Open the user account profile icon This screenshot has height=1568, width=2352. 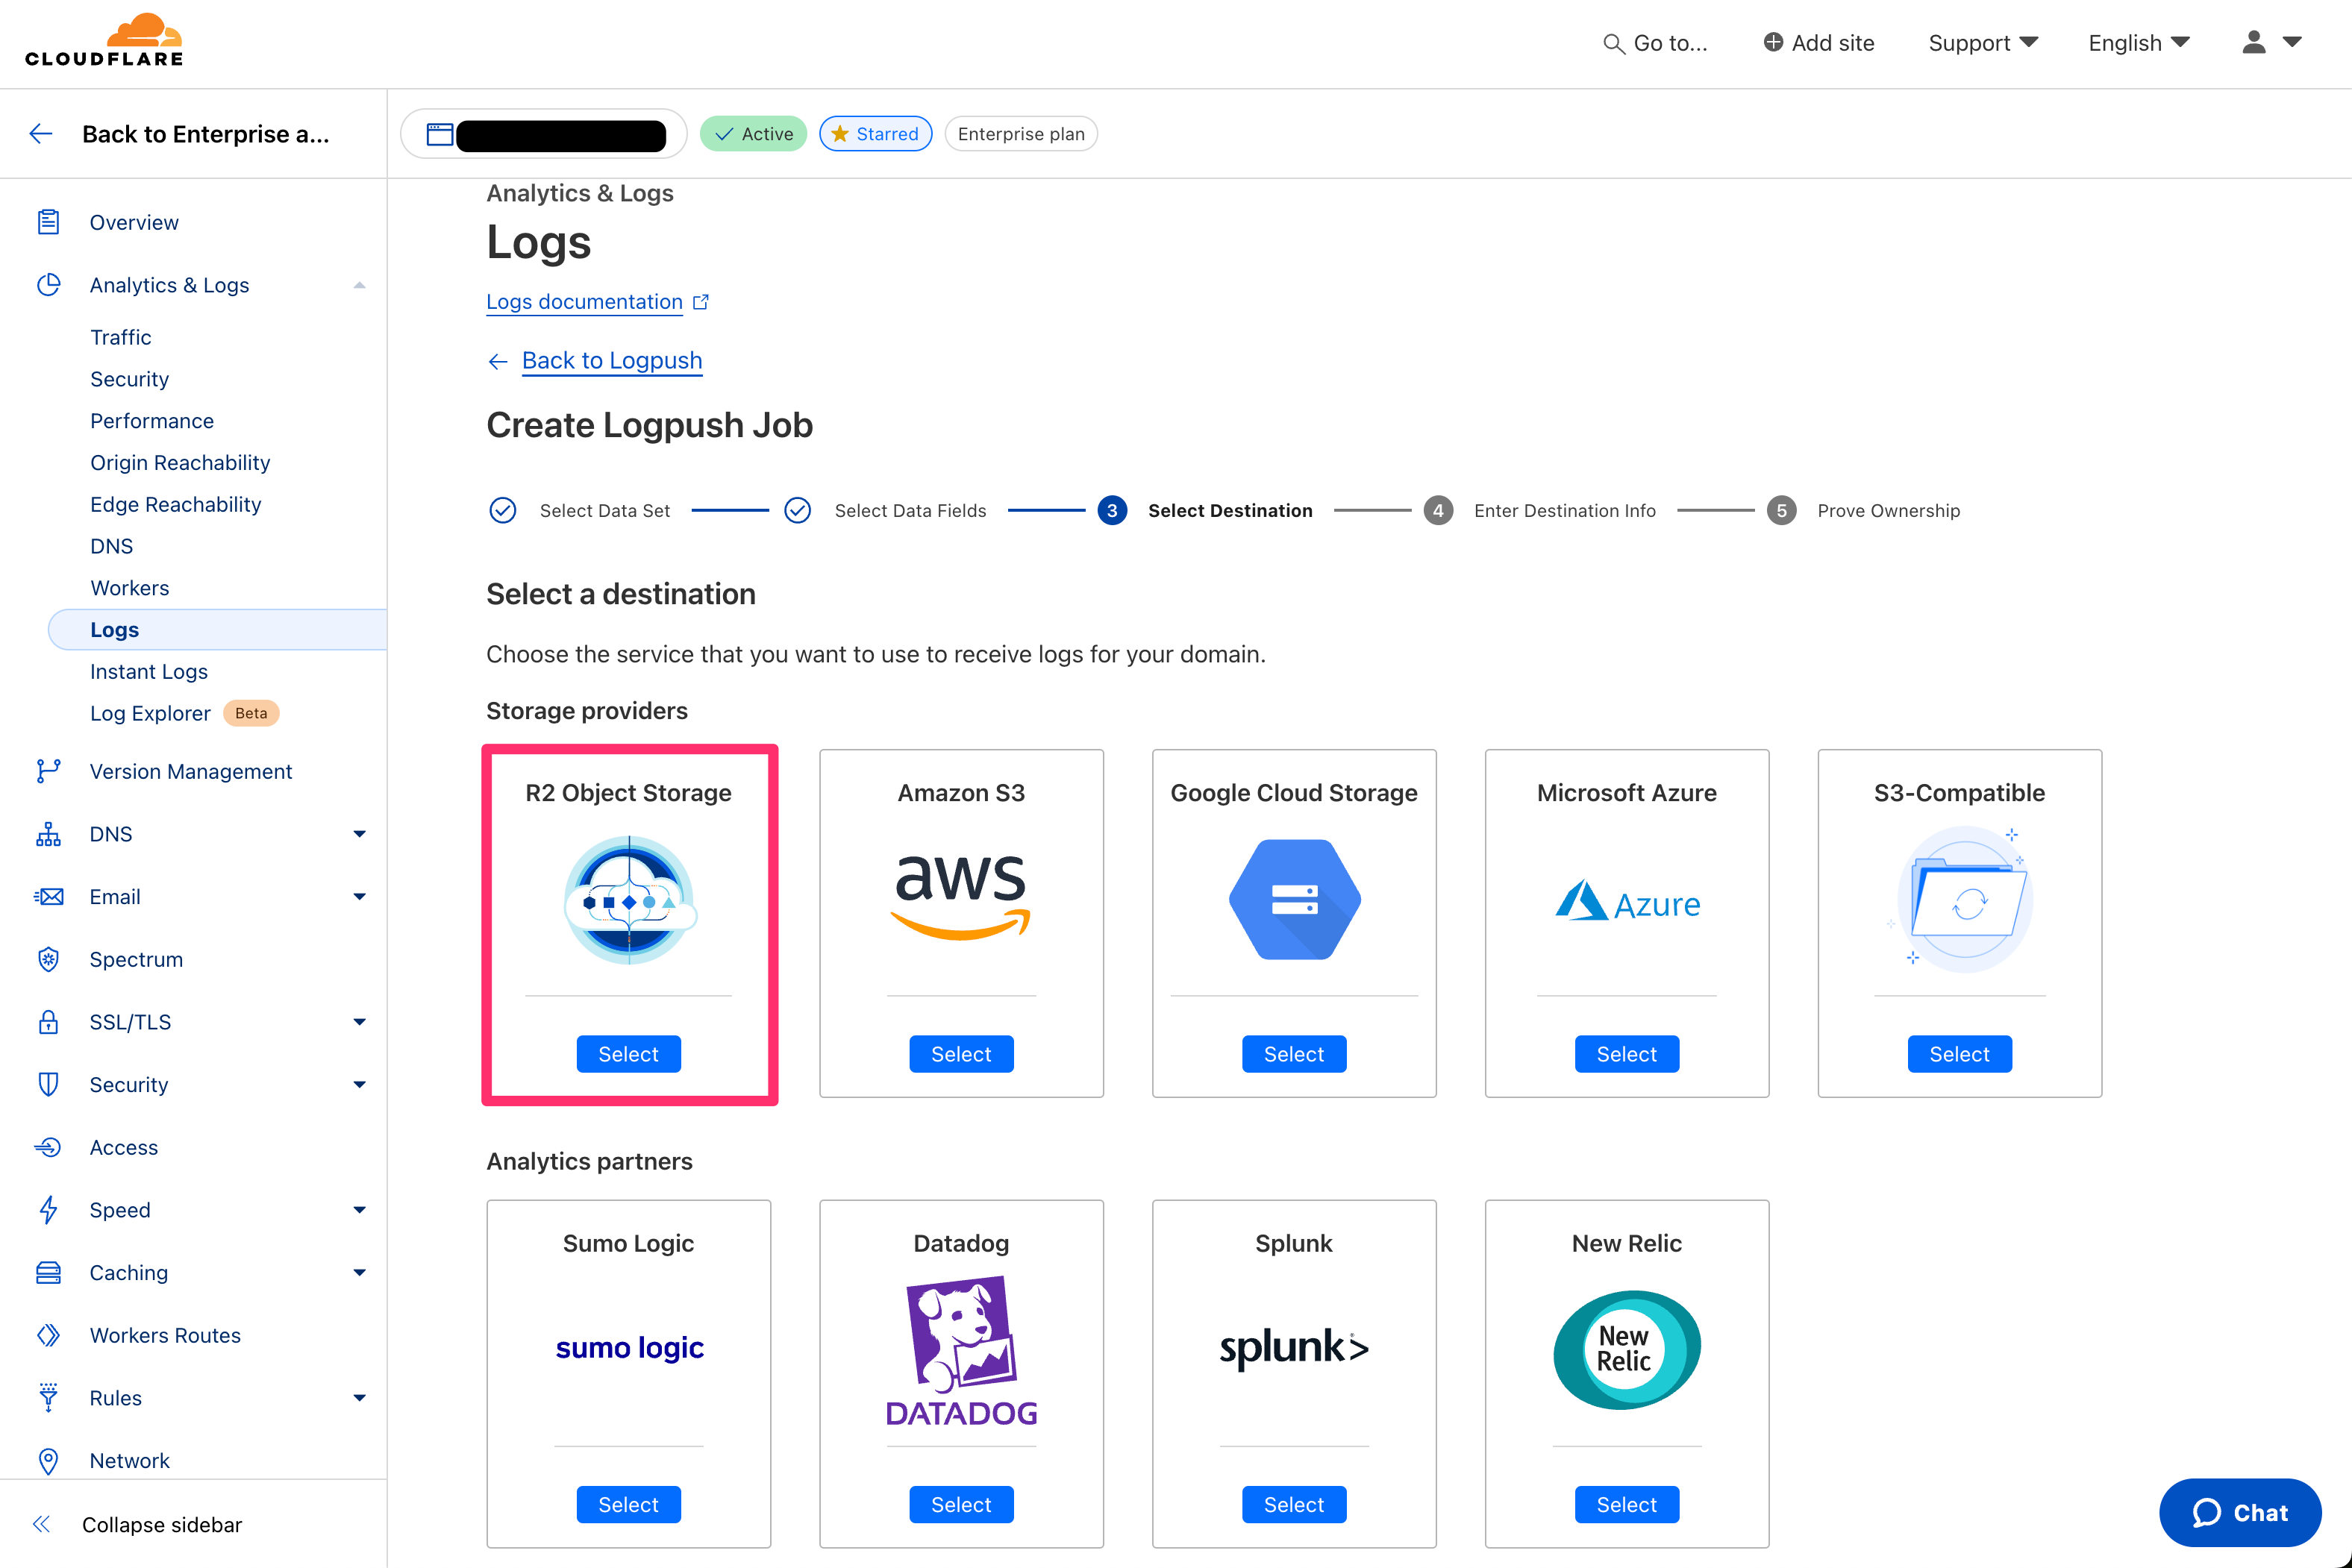click(x=2253, y=42)
